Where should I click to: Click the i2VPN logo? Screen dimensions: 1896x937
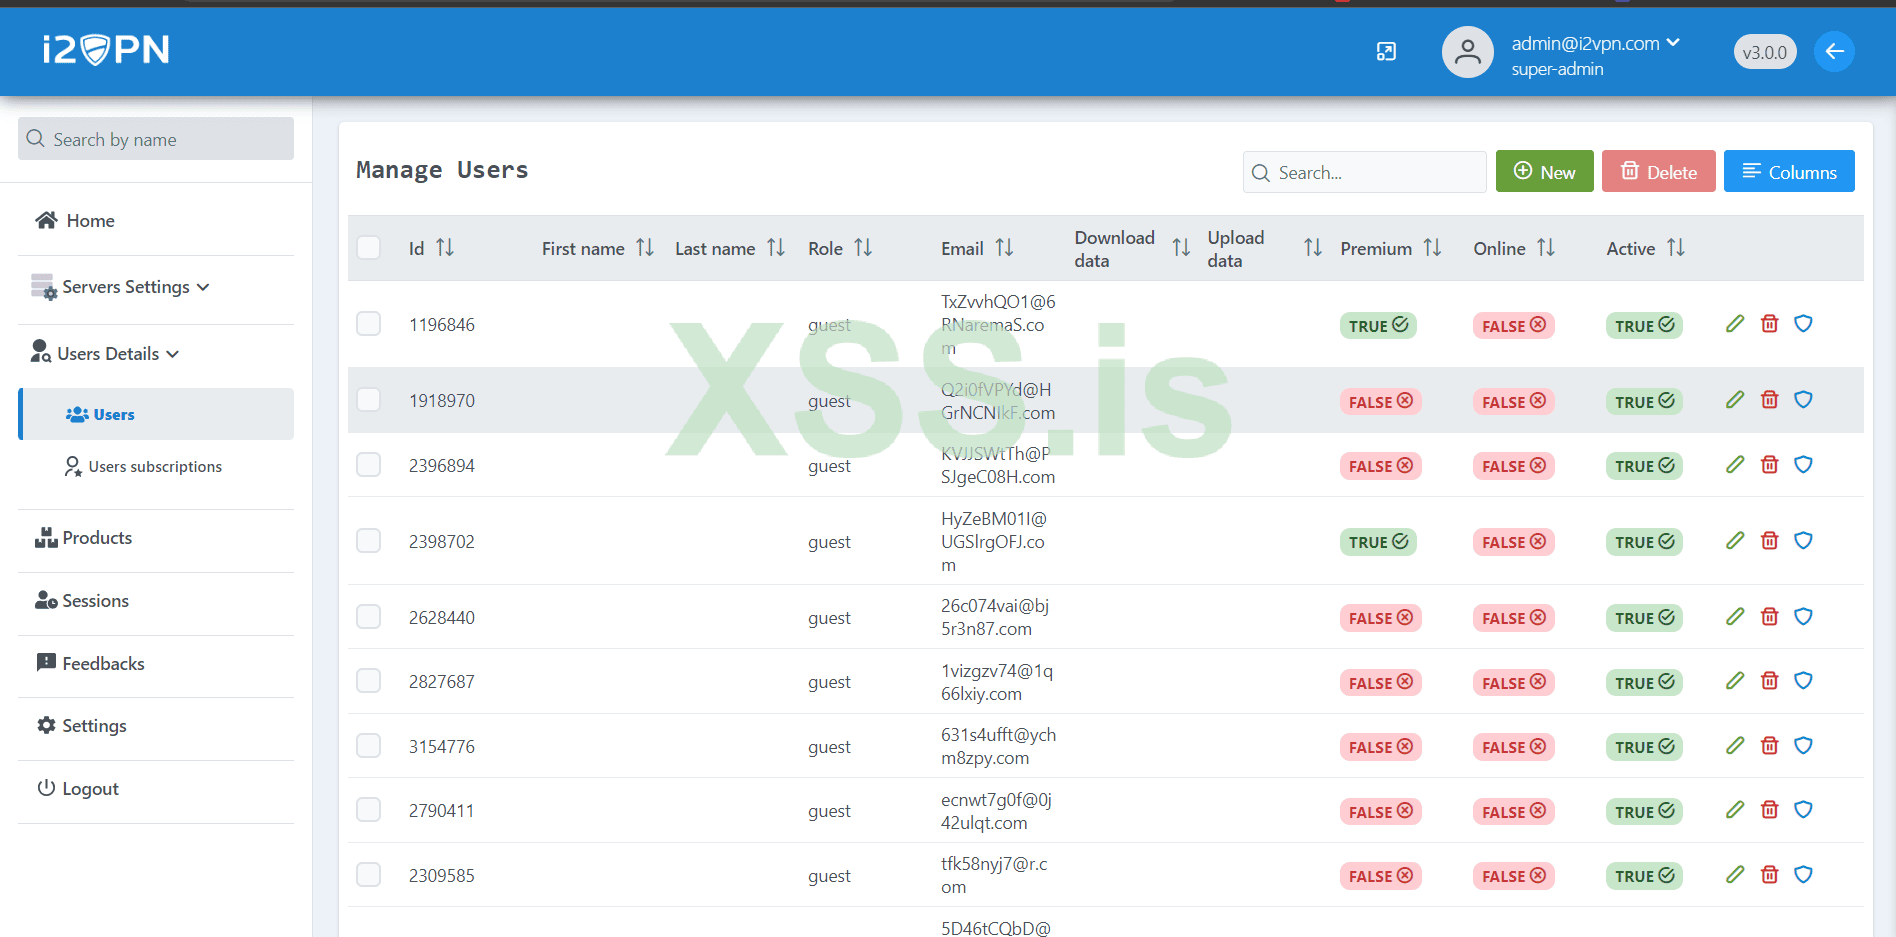[106, 49]
